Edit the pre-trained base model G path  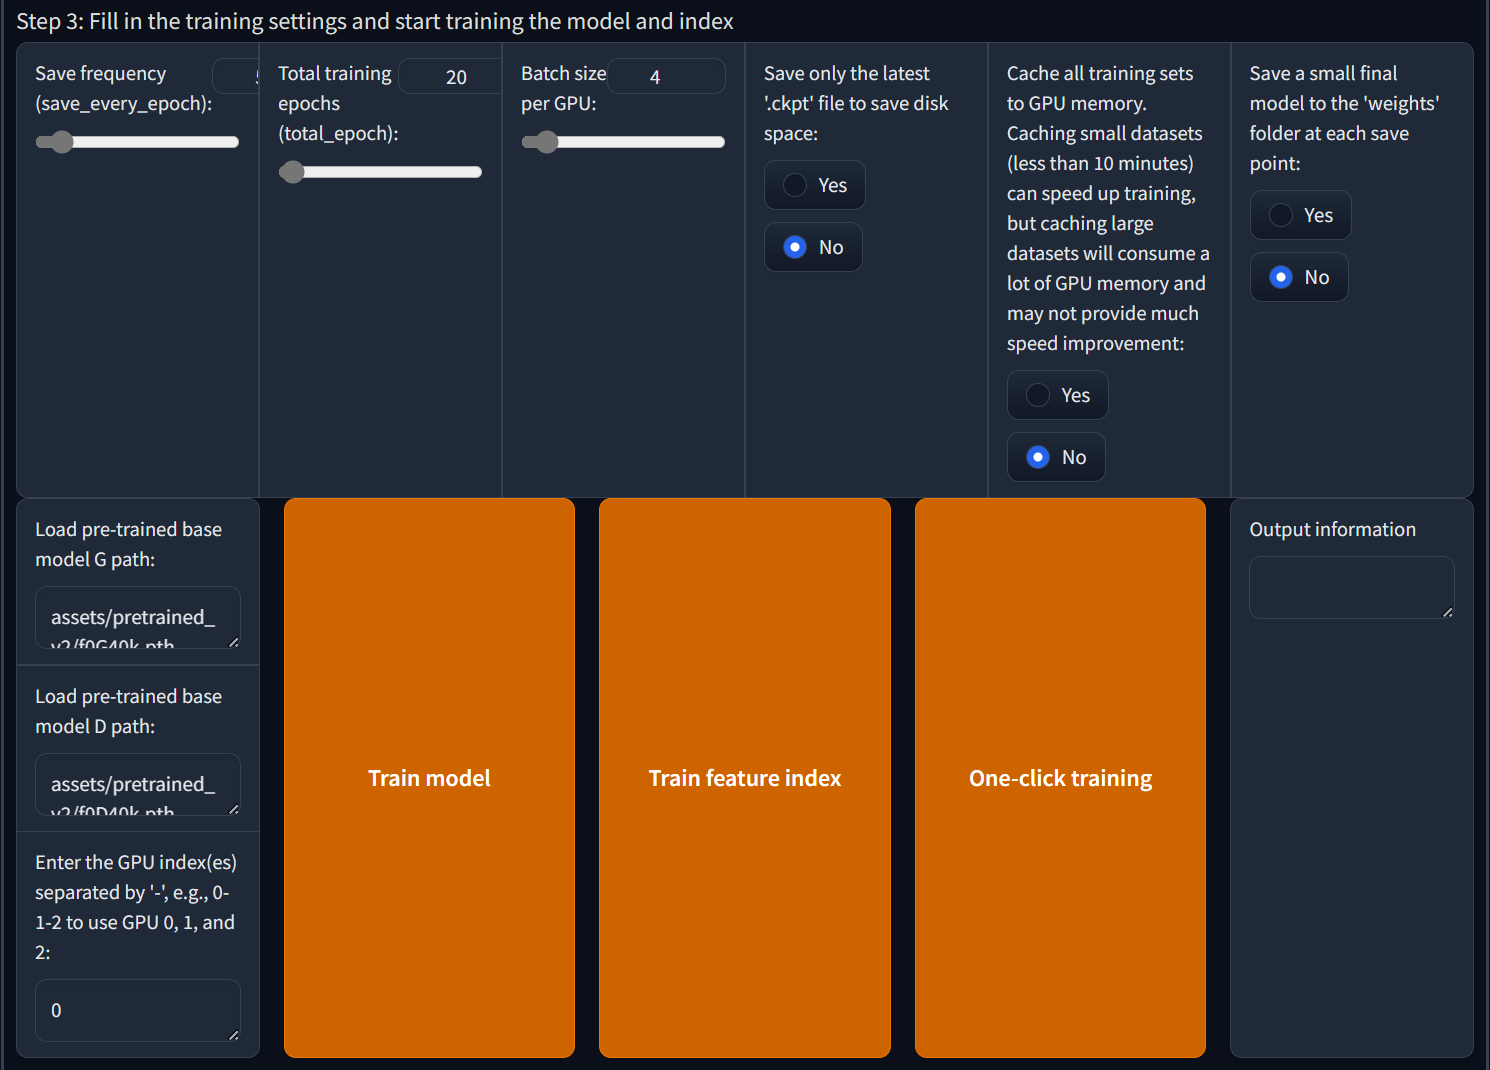[137, 618]
